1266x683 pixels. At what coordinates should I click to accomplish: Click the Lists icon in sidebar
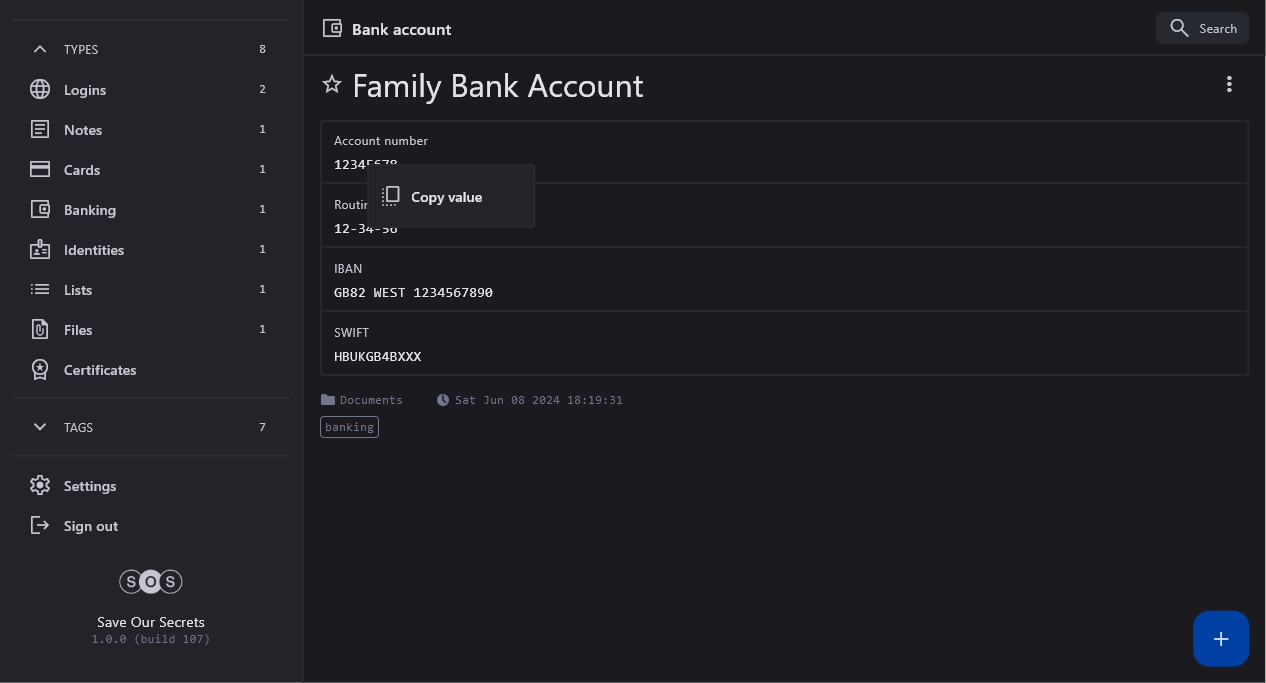point(40,290)
